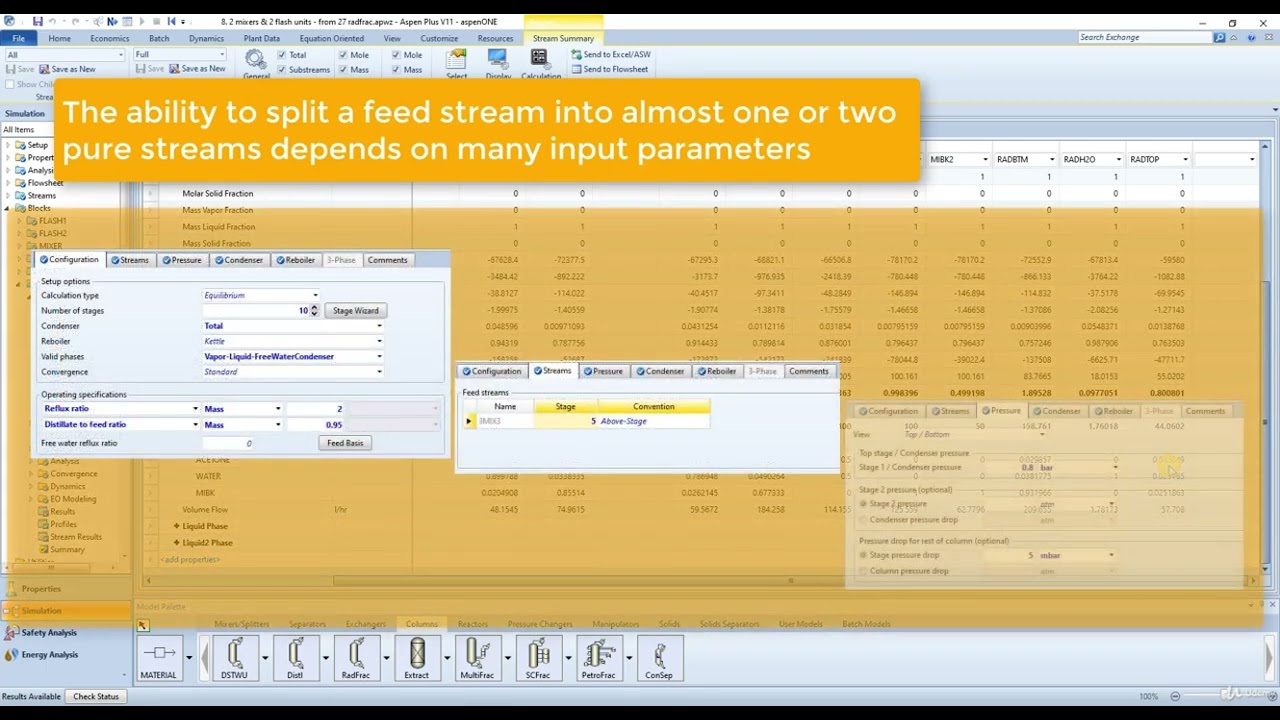Select the RadFrac column model icon
This screenshot has width=1280, height=720.
355,659
